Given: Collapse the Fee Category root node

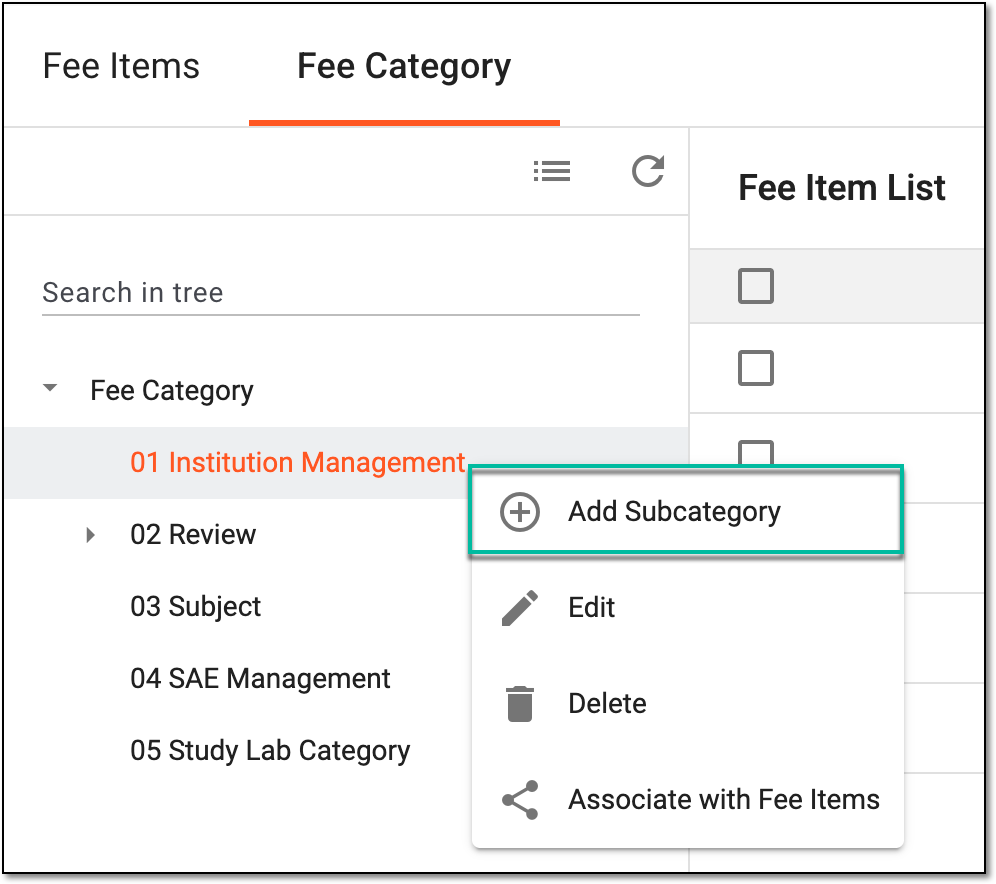Looking at the screenshot, I should (50, 387).
